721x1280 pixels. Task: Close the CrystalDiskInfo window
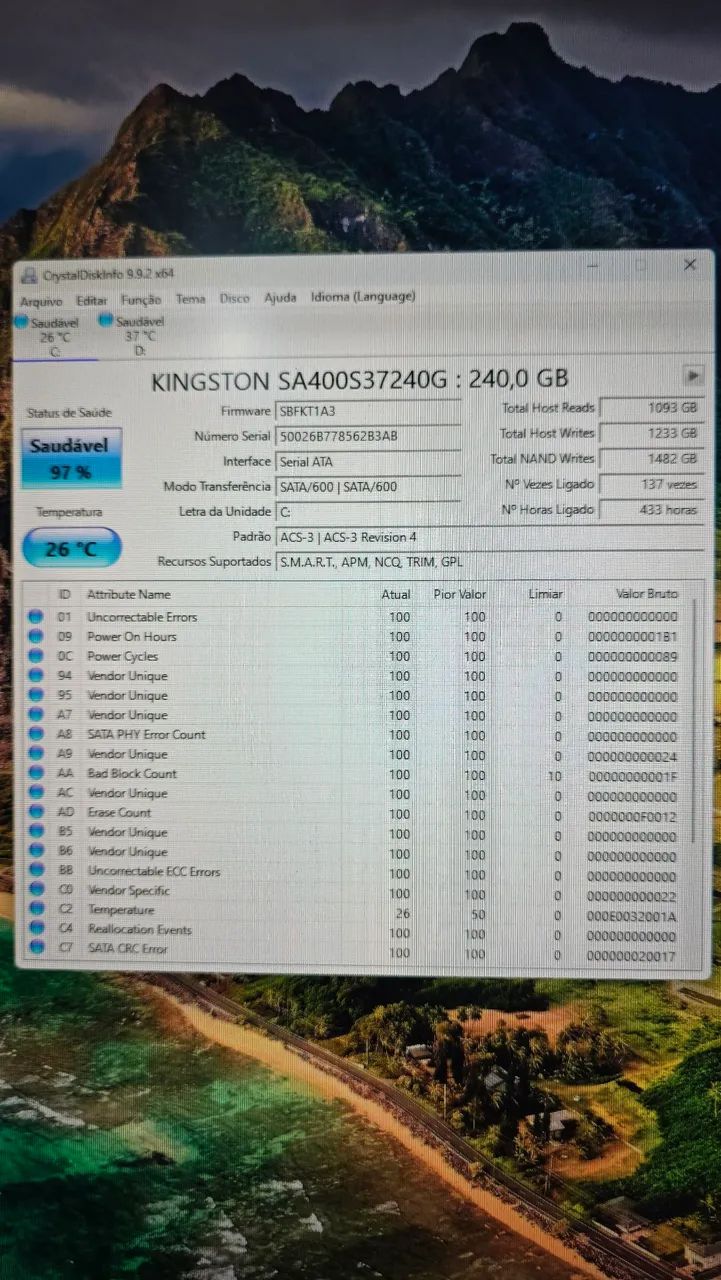point(690,265)
